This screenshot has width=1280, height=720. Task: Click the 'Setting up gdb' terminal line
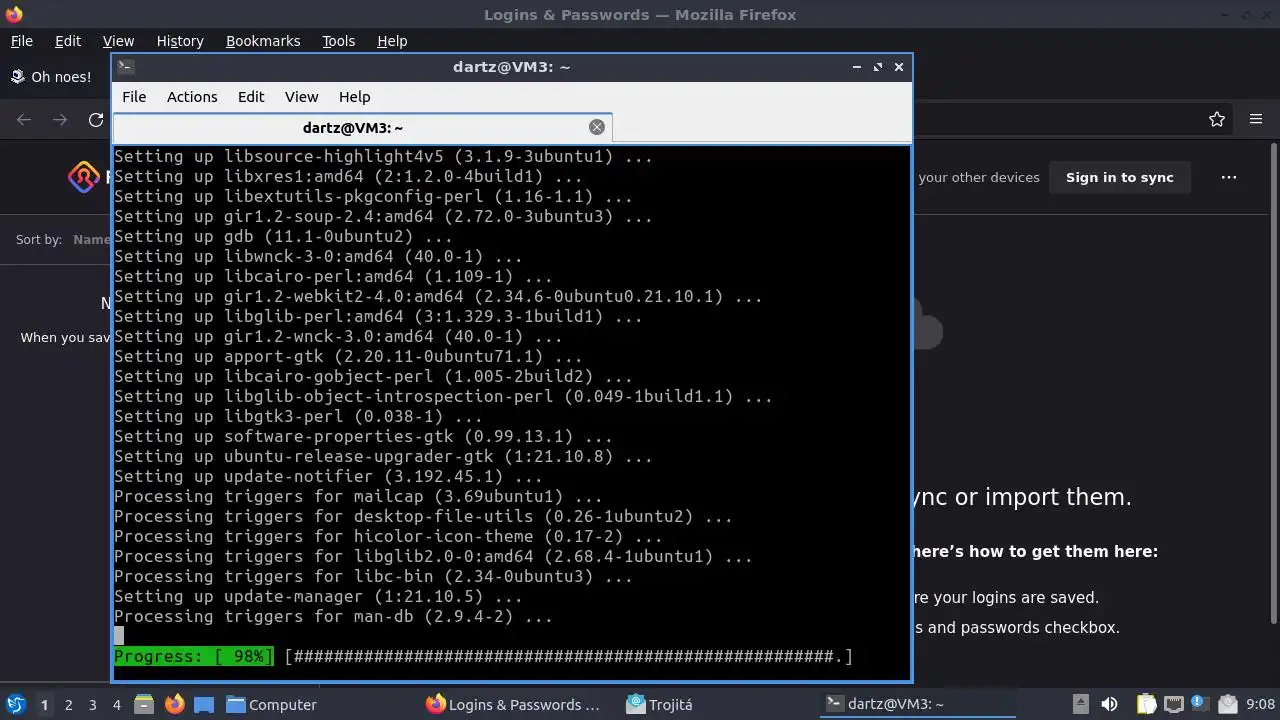click(x=283, y=236)
